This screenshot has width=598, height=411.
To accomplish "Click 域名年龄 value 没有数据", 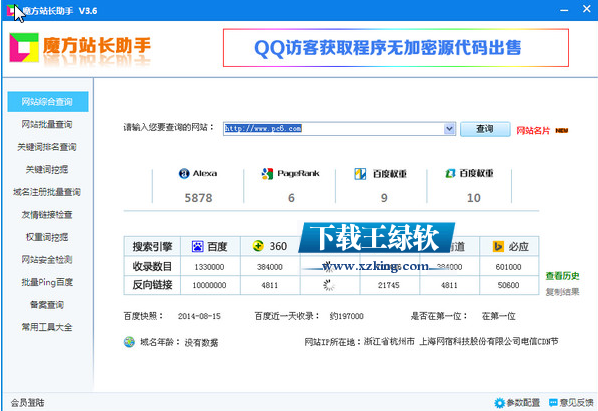I will coord(201,343).
